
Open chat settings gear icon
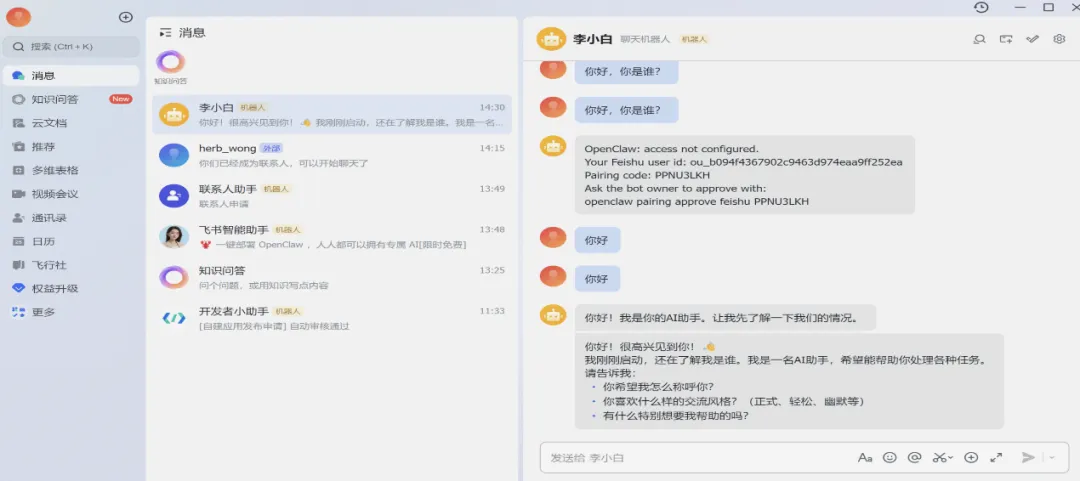[1059, 39]
